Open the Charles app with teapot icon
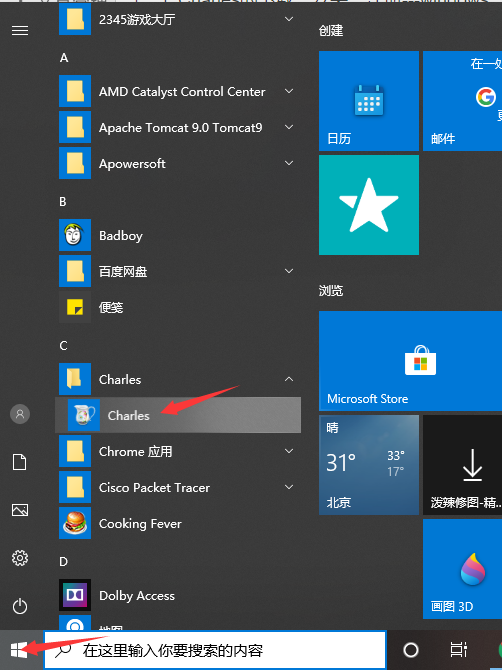The width and height of the screenshot is (502, 670). pos(178,415)
